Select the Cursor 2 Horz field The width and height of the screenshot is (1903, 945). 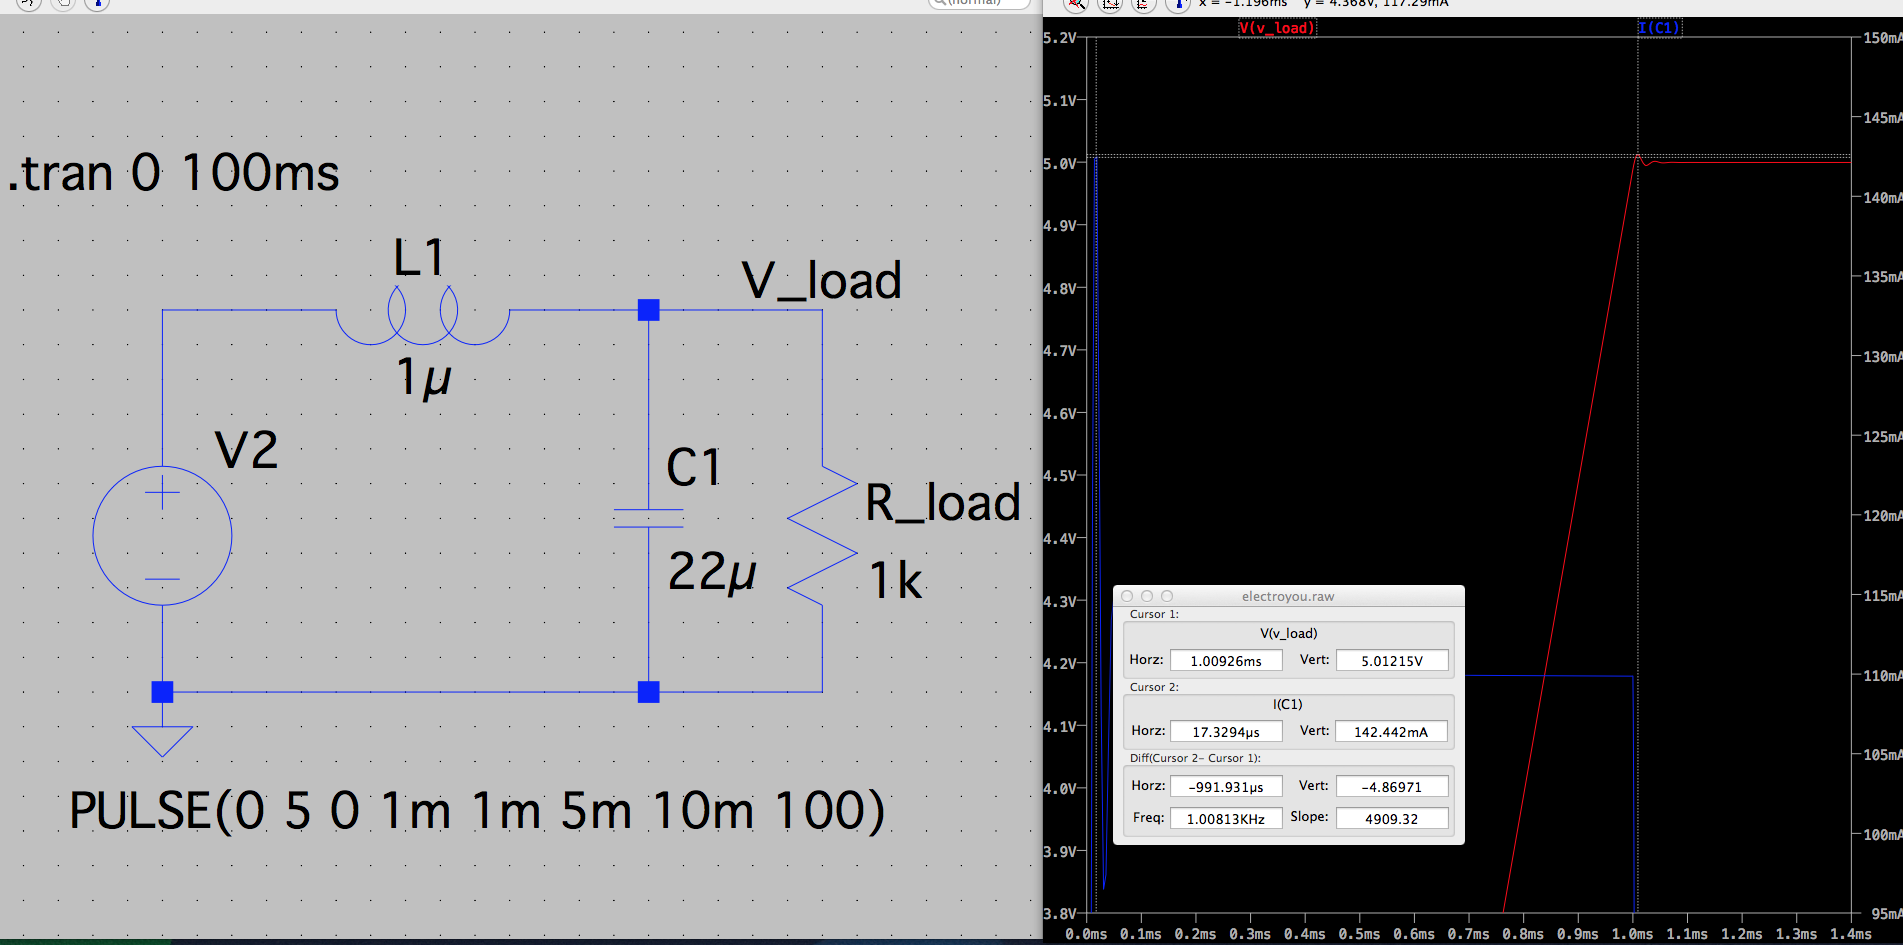[x=1225, y=732]
